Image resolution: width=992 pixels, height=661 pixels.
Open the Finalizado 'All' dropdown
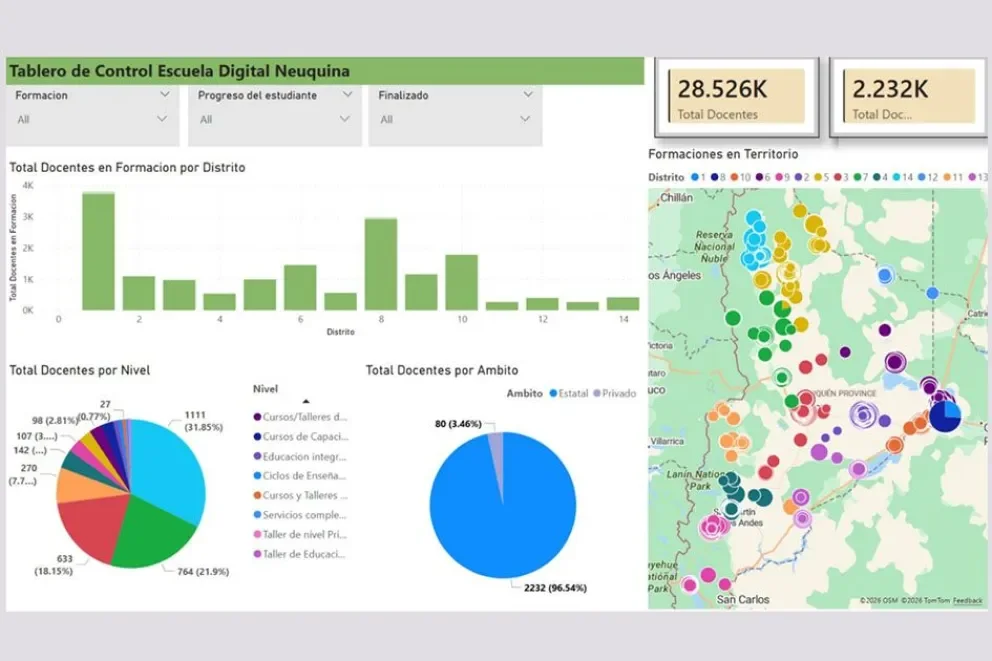pos(455,119)
